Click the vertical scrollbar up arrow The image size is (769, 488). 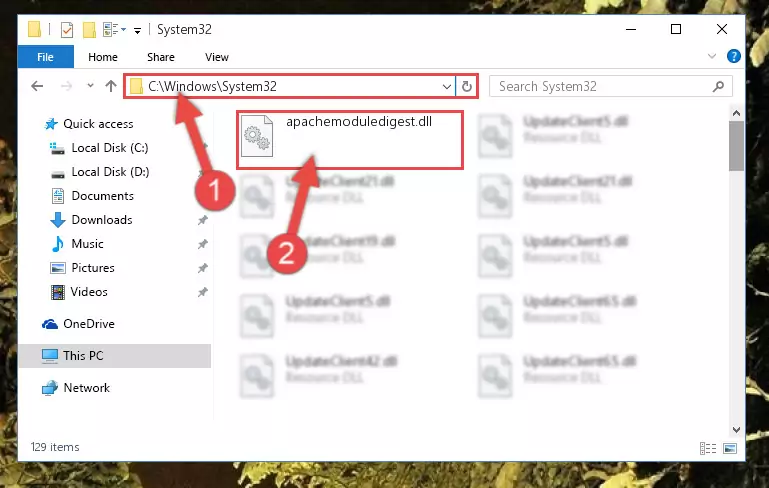click(x=736, y=113)
